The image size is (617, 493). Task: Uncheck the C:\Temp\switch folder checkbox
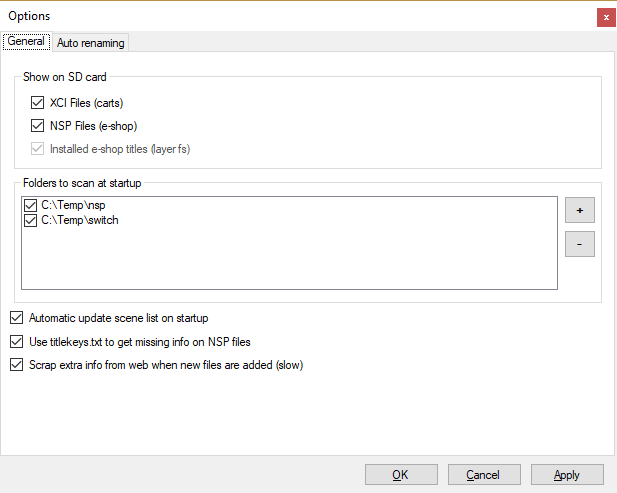click(31, 220)
